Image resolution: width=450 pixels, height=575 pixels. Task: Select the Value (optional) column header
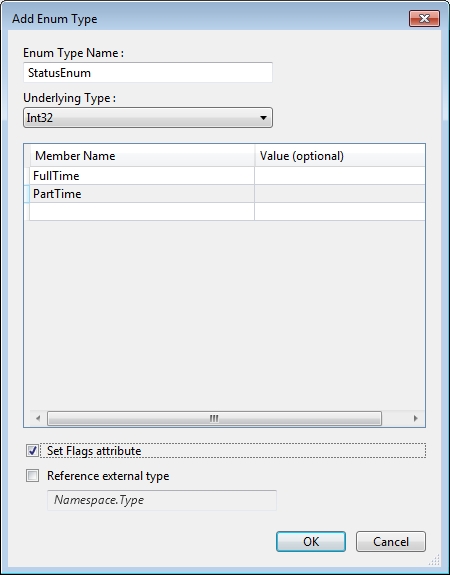(340, 156)
